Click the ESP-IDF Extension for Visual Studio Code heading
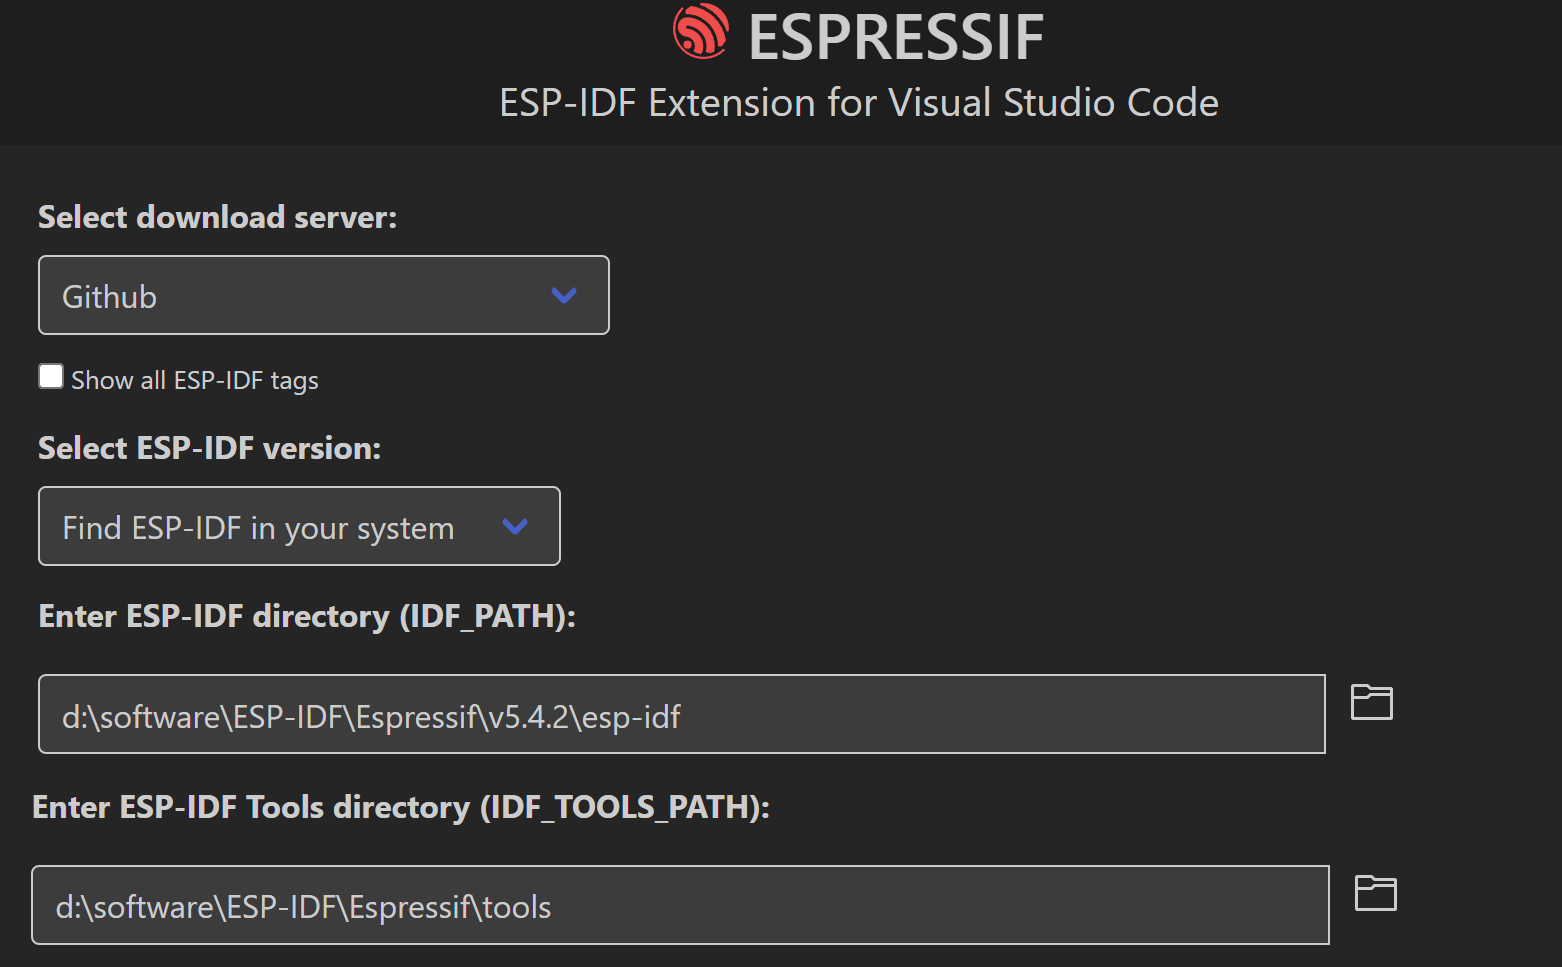1562x967 pixels. (x=859, y=103)
